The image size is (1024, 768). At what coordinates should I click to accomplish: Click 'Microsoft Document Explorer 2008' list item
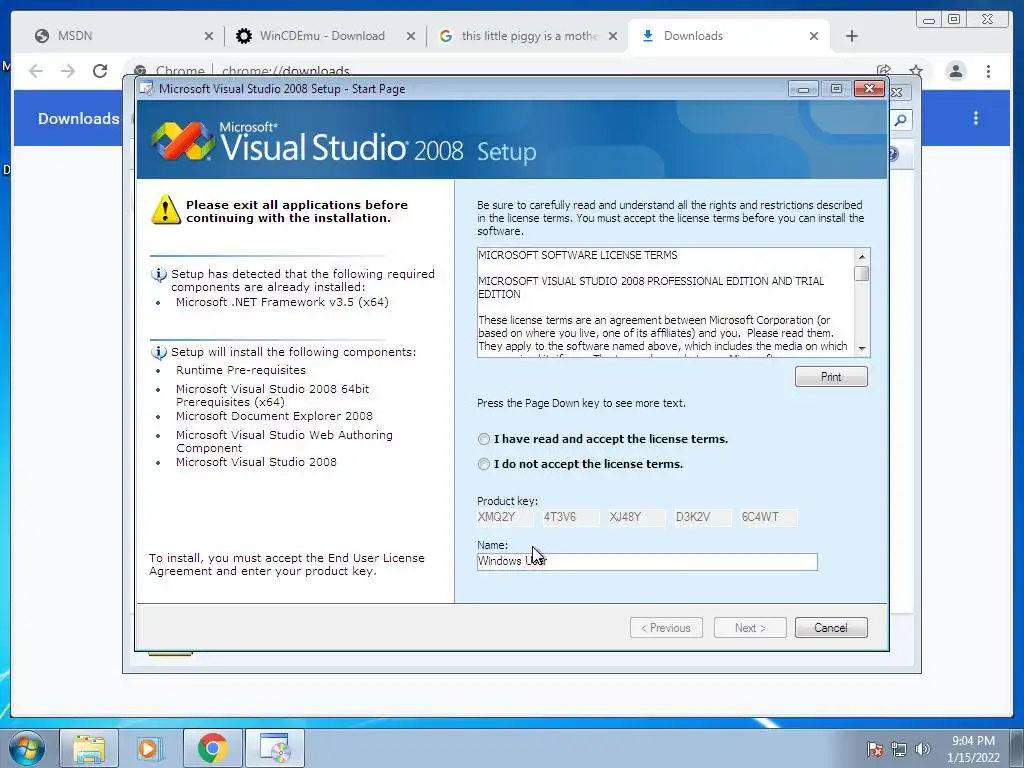click(274, 416)
